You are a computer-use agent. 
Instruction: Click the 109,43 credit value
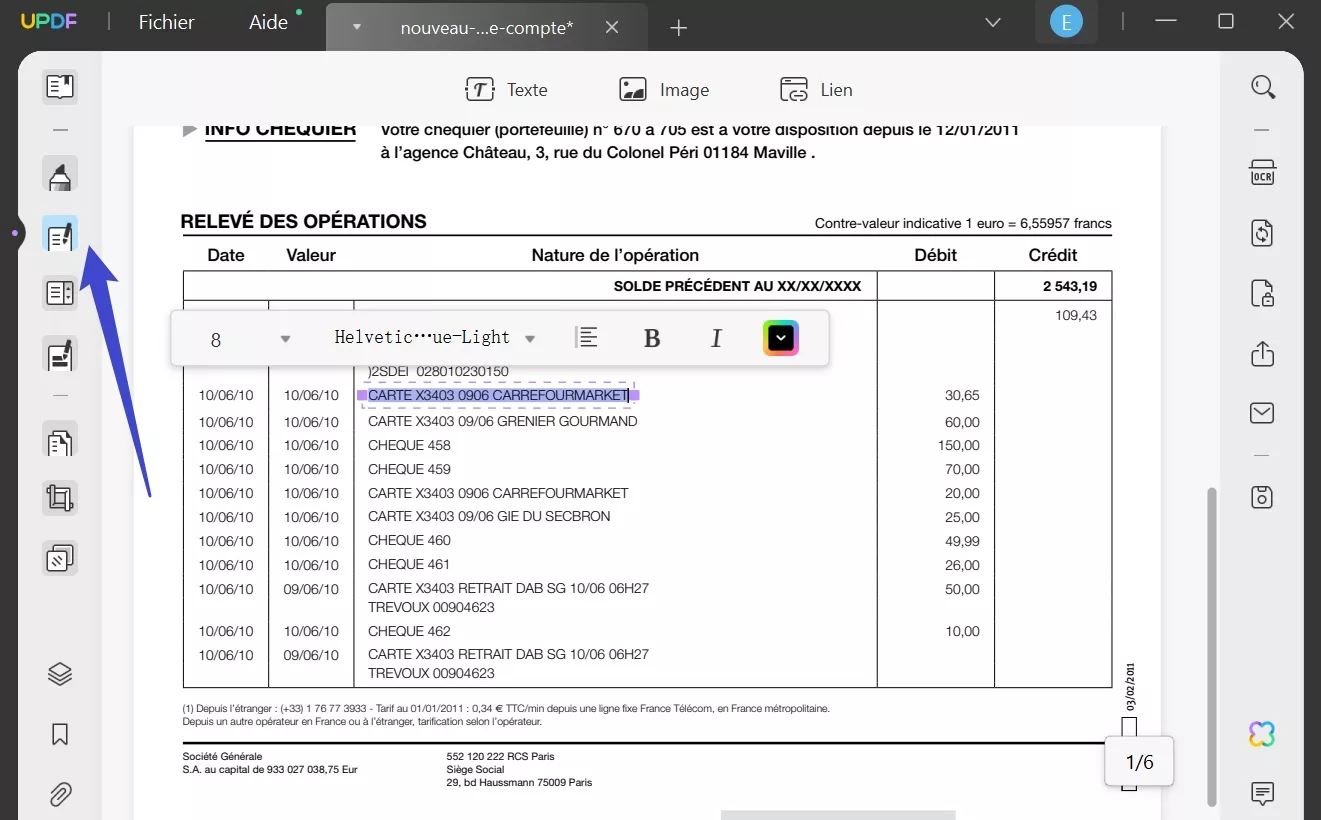[x=1076, y=315]
